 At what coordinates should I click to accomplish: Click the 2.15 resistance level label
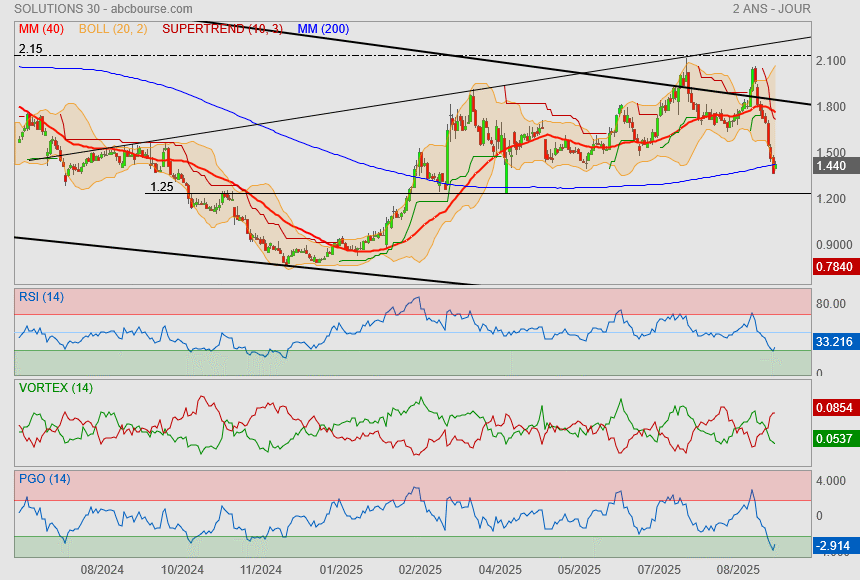click(30, 48)
